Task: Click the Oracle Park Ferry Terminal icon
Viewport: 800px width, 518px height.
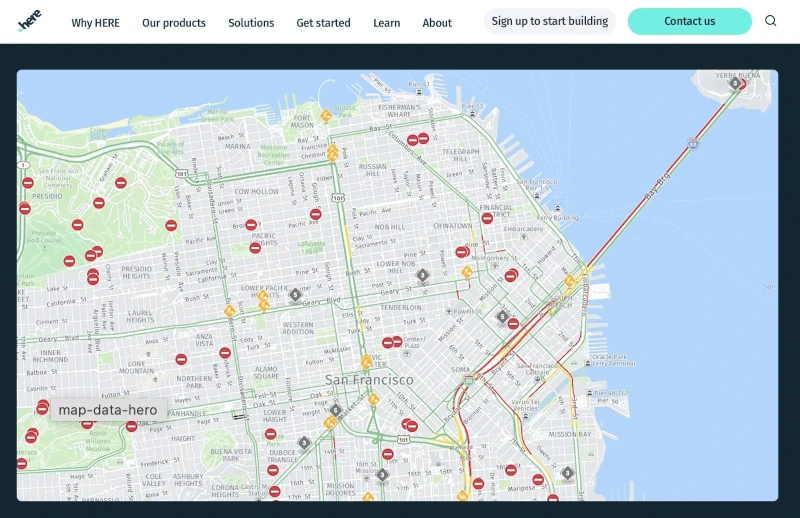Action: (588, 363)
